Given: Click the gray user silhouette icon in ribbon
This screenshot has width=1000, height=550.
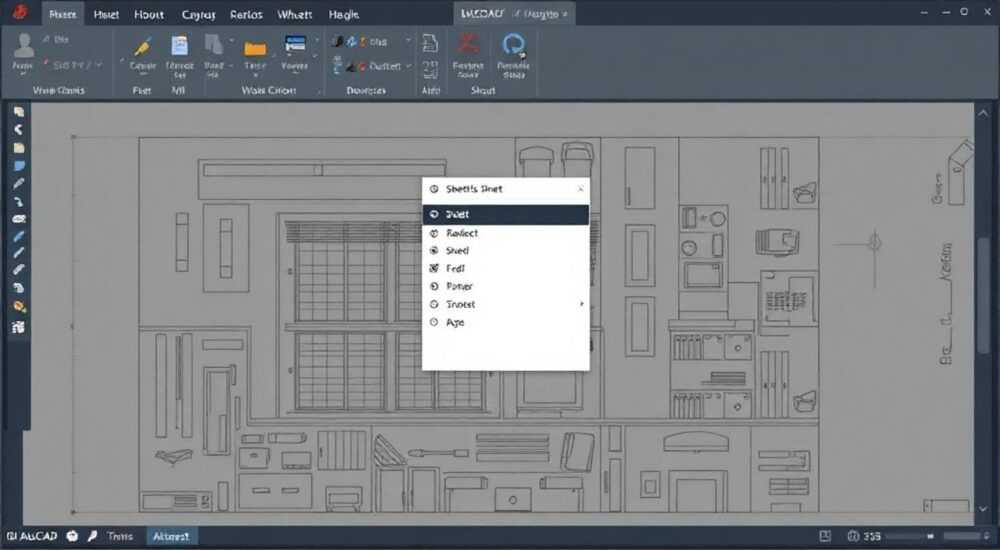Looking at the screenshot, I should click(x=24, y=47).
